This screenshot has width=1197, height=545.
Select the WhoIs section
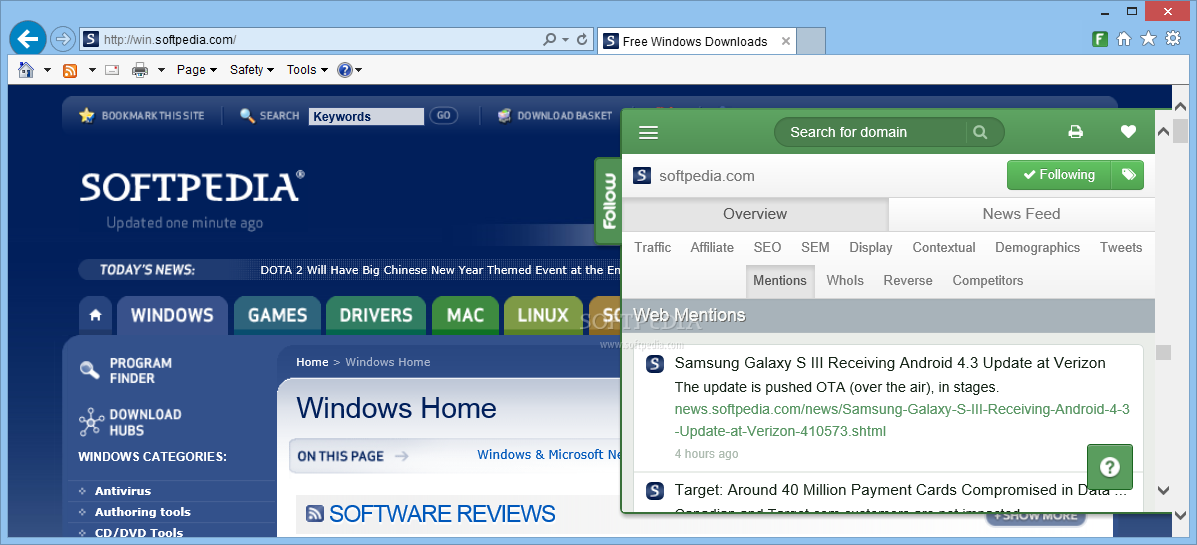pos(845,280)
